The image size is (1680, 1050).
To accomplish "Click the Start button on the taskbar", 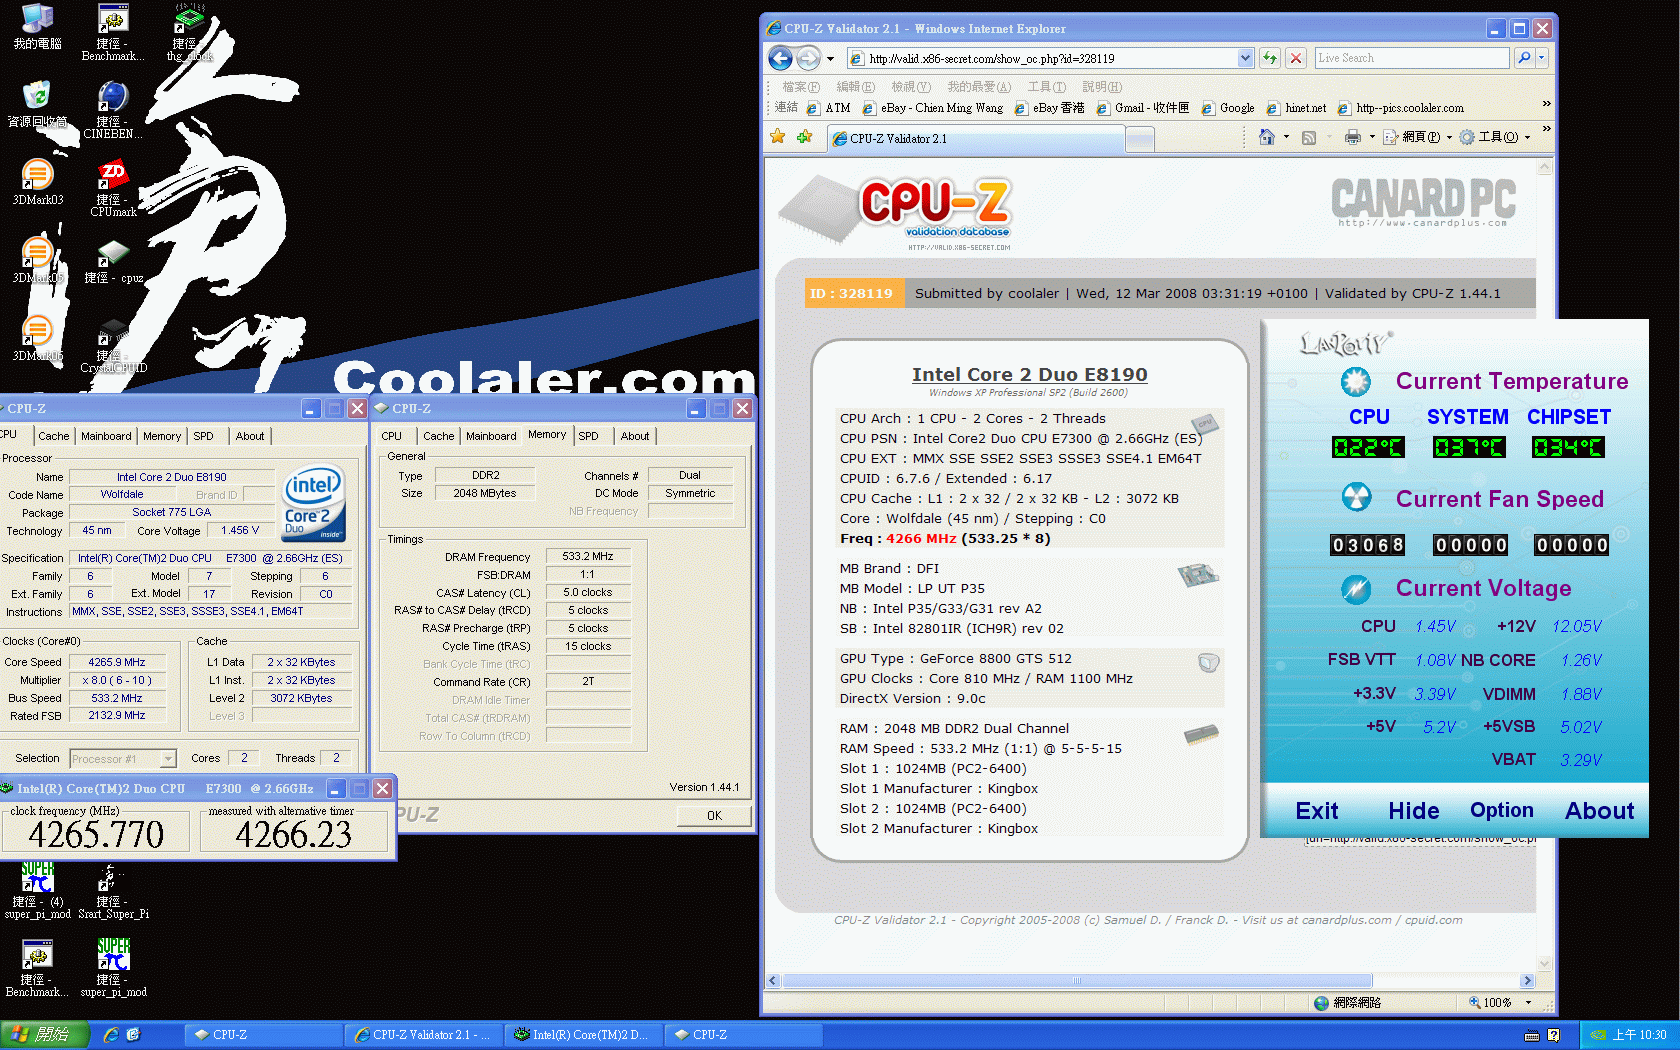I will pos(45,1035).
